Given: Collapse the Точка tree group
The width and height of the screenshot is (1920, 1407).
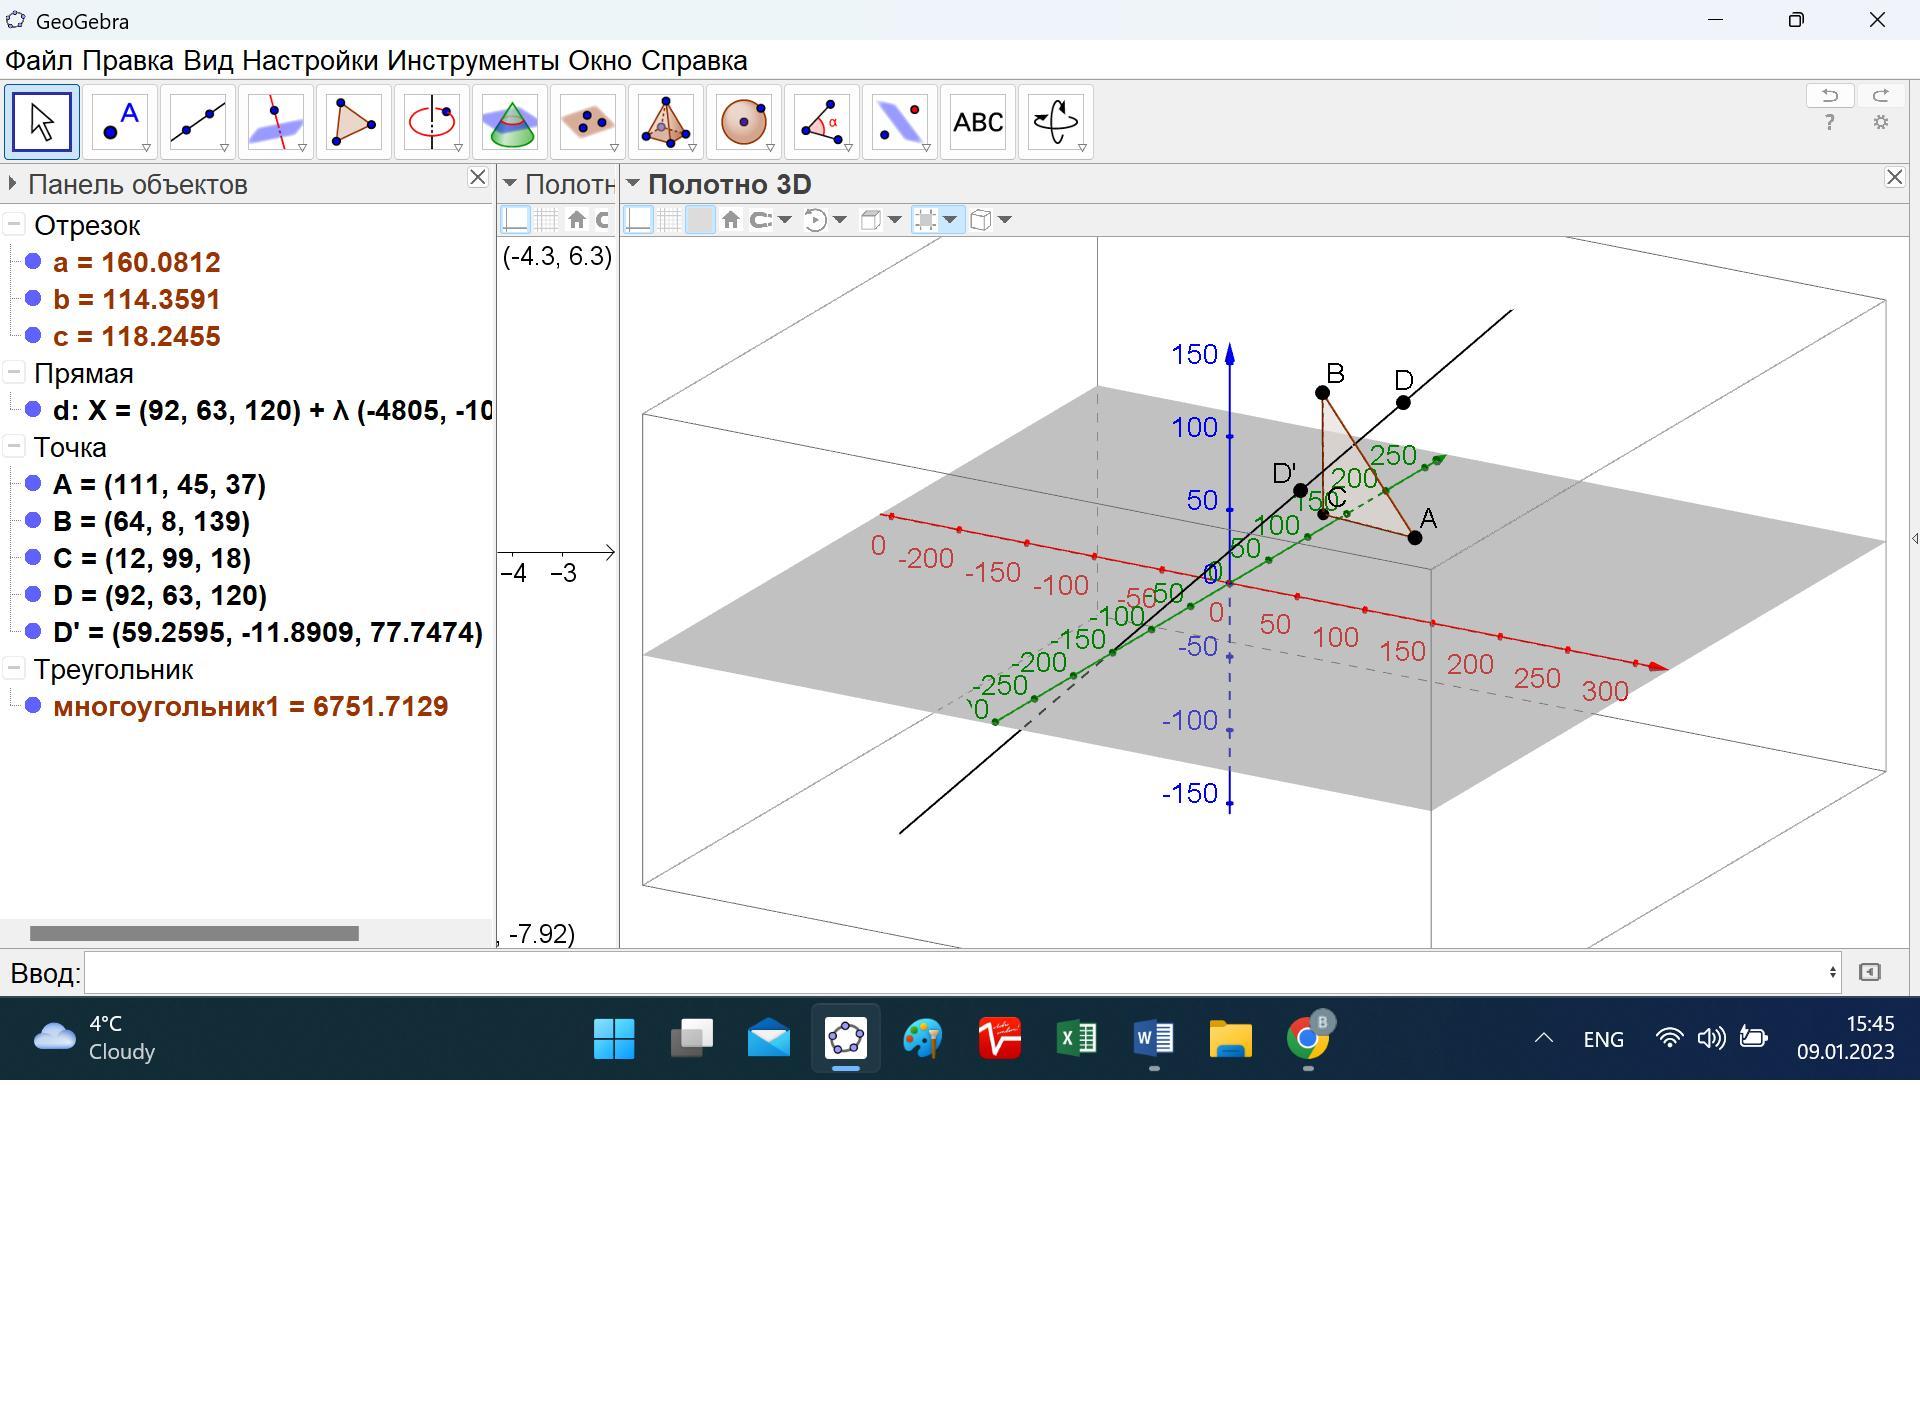Looking at the screenshot, I should coord(14,448).
